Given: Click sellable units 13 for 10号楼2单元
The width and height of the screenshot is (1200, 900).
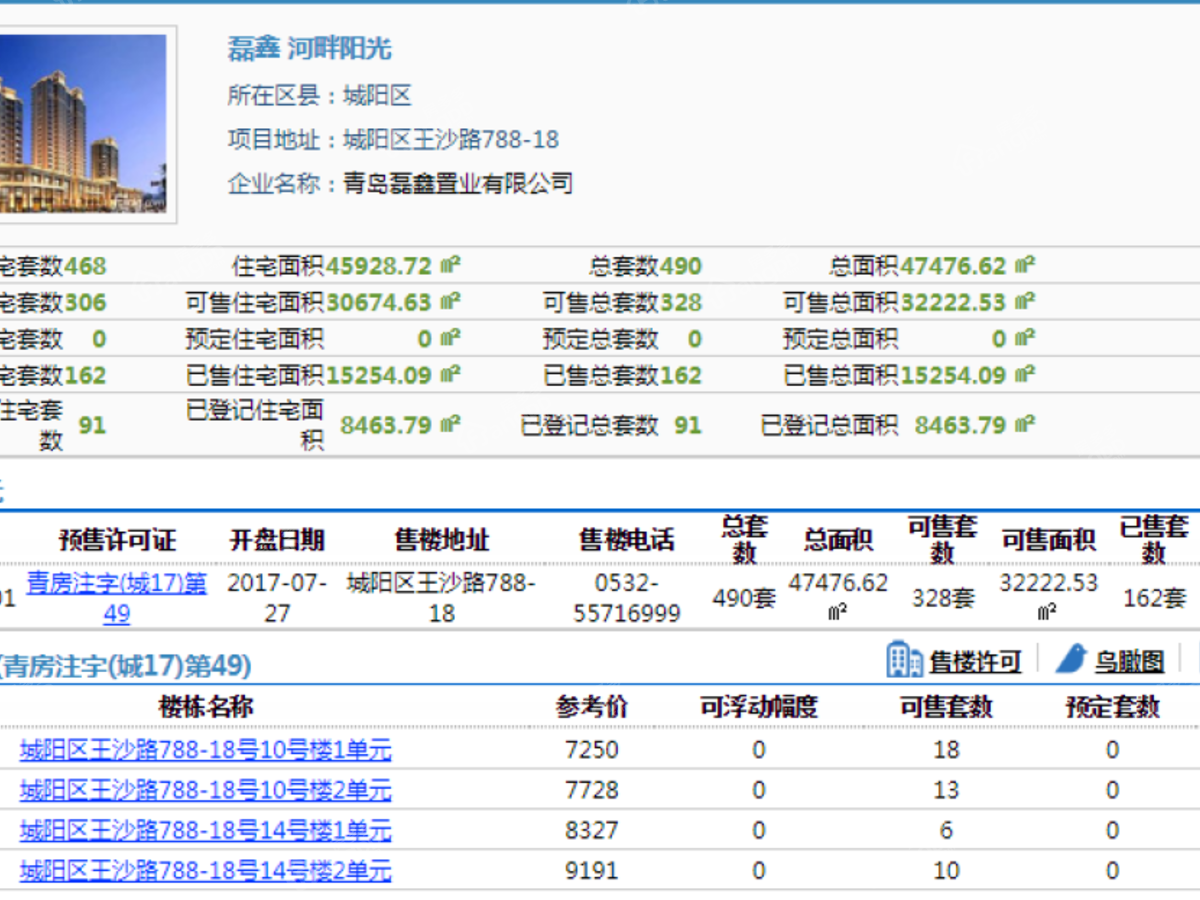Looking at the screenshot, I should (x=946, y=791).
